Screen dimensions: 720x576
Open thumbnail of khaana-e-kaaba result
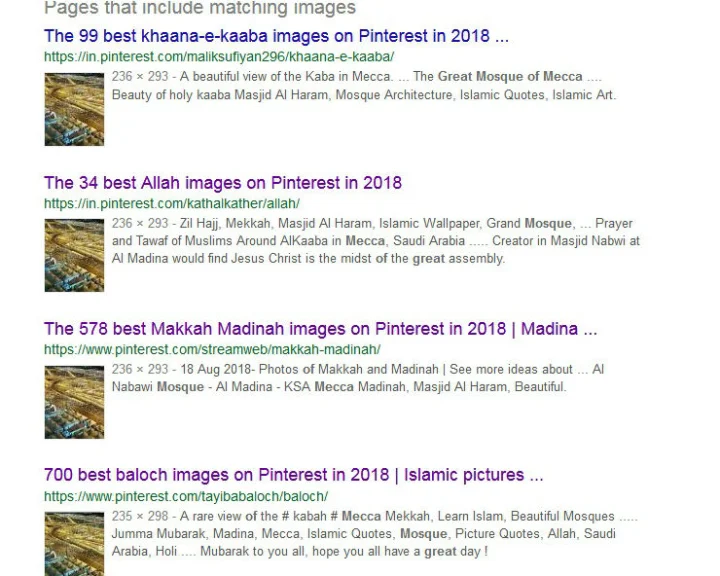pyautogui.click(x=74, y=109)
